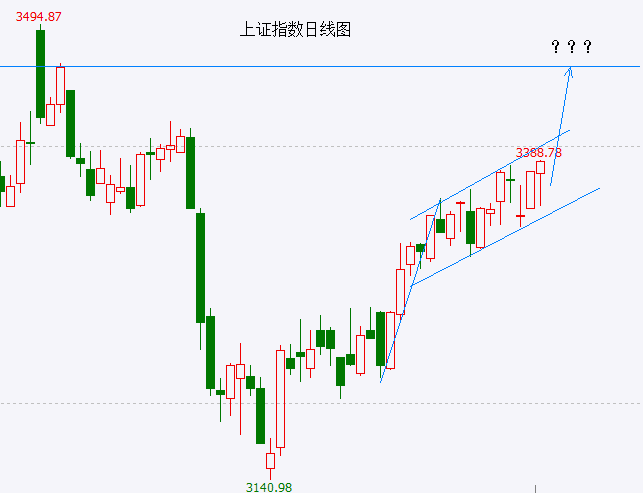Click the 3140.98 low price label
Viewport: 643px width, 493px height.
coord(269,487)
